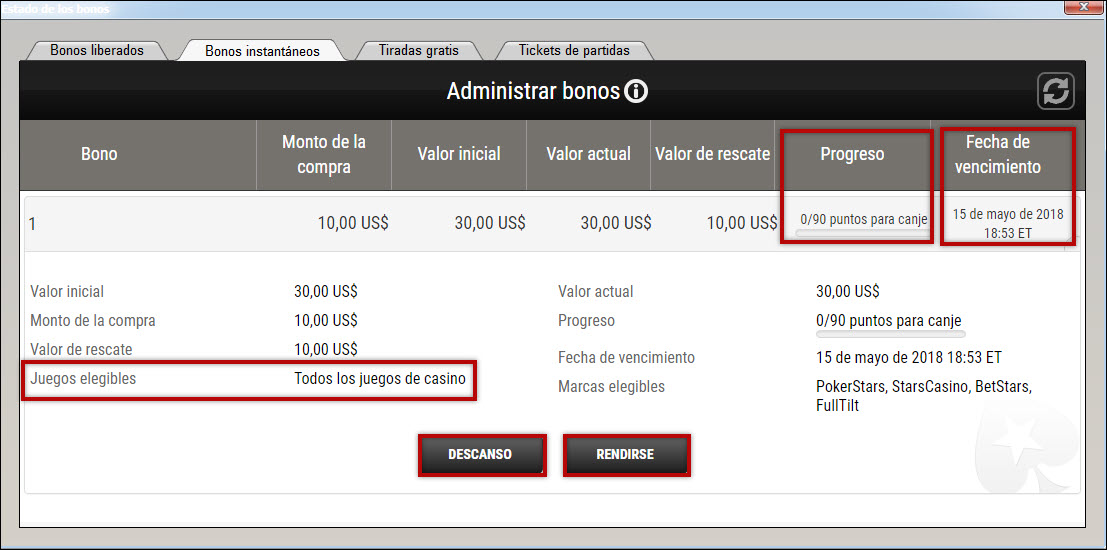Click the Progreso column header
The image size is (1107, 550).
852,154
